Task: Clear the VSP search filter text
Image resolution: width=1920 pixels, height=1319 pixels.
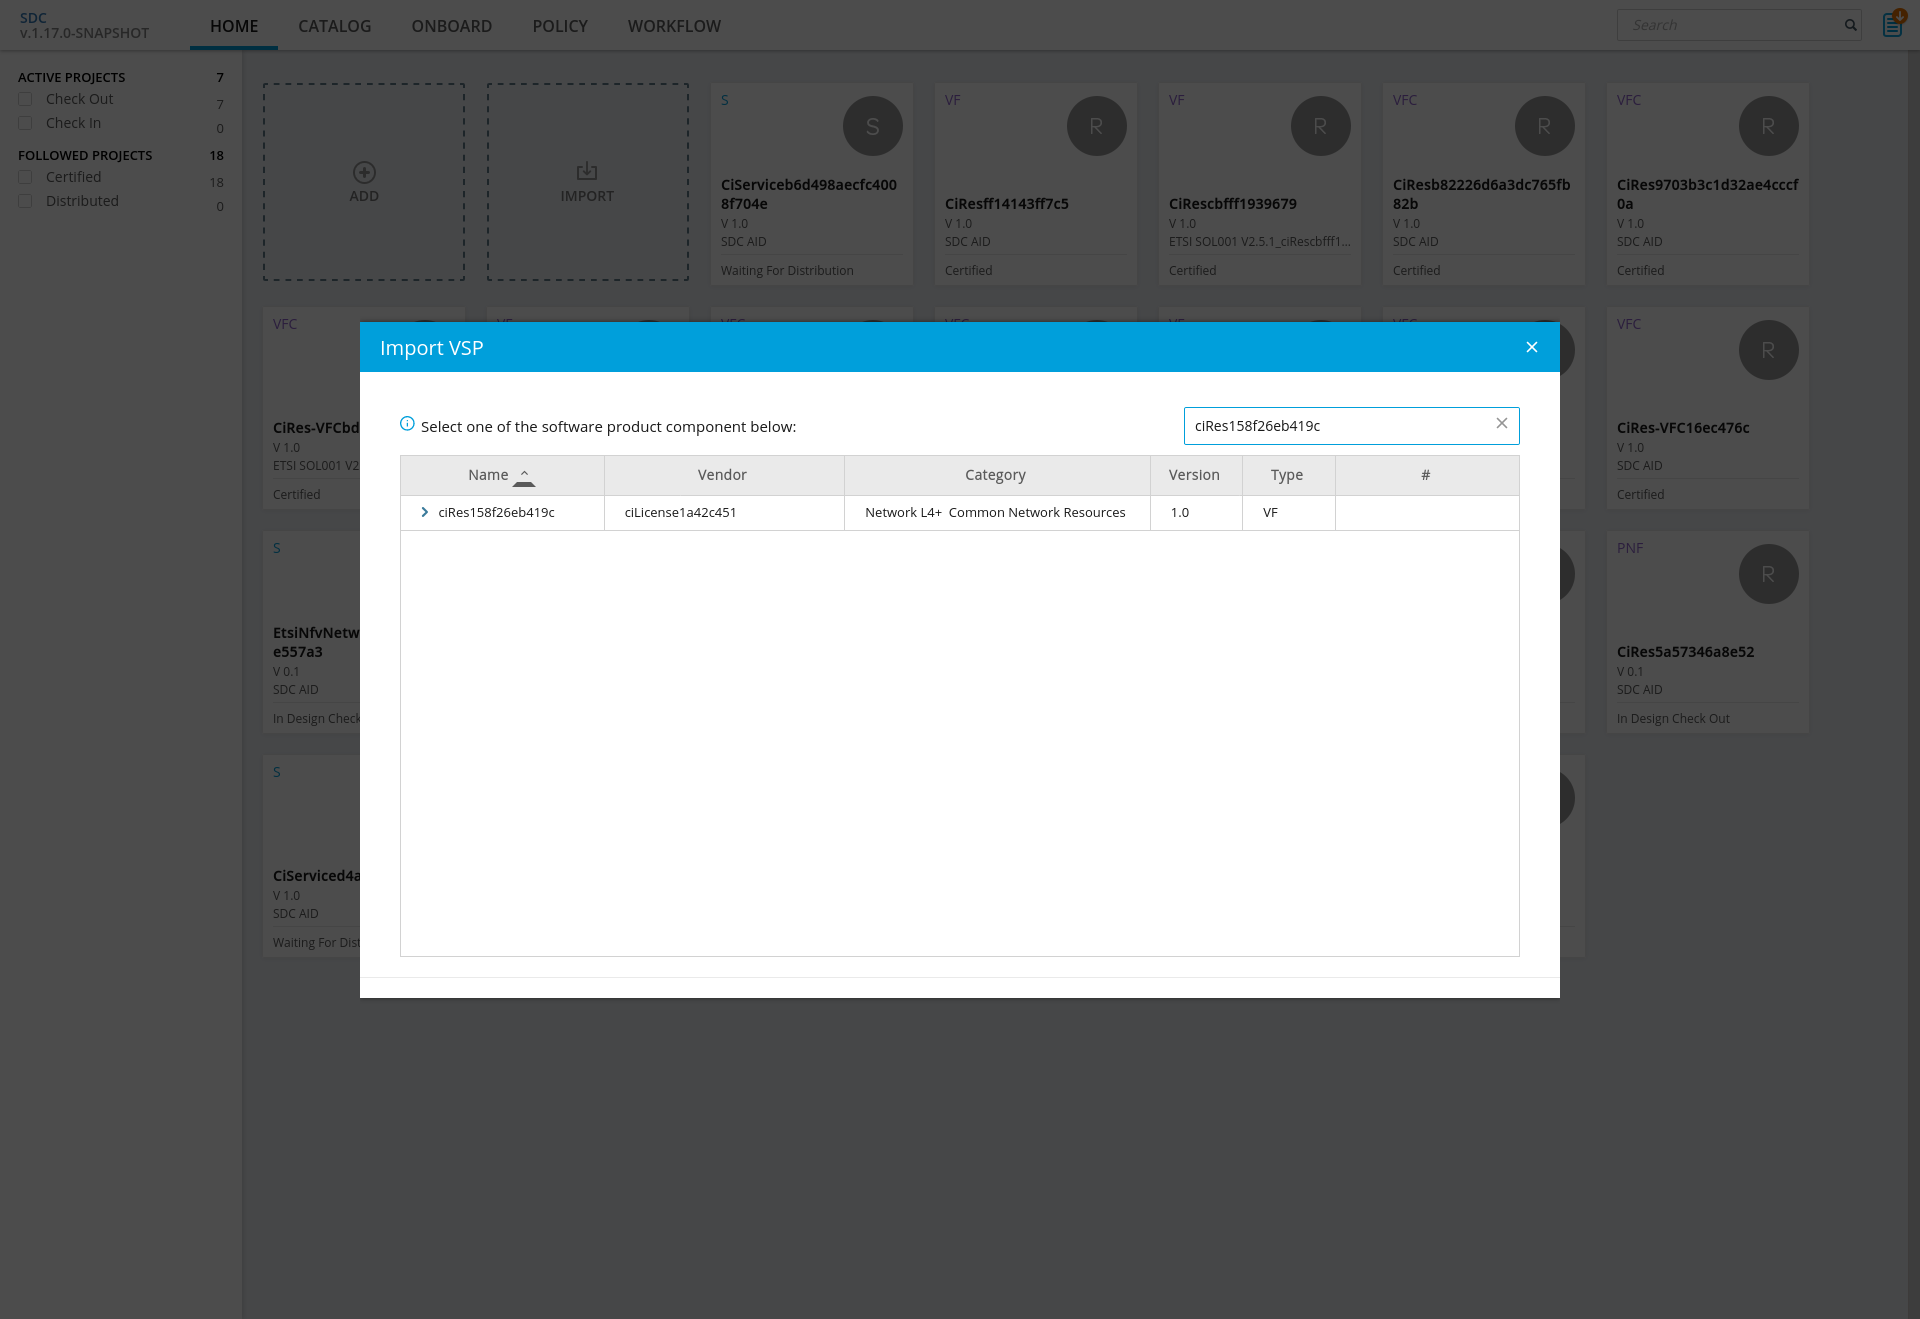Action: pyautogui.click(x=1501, y=424)
